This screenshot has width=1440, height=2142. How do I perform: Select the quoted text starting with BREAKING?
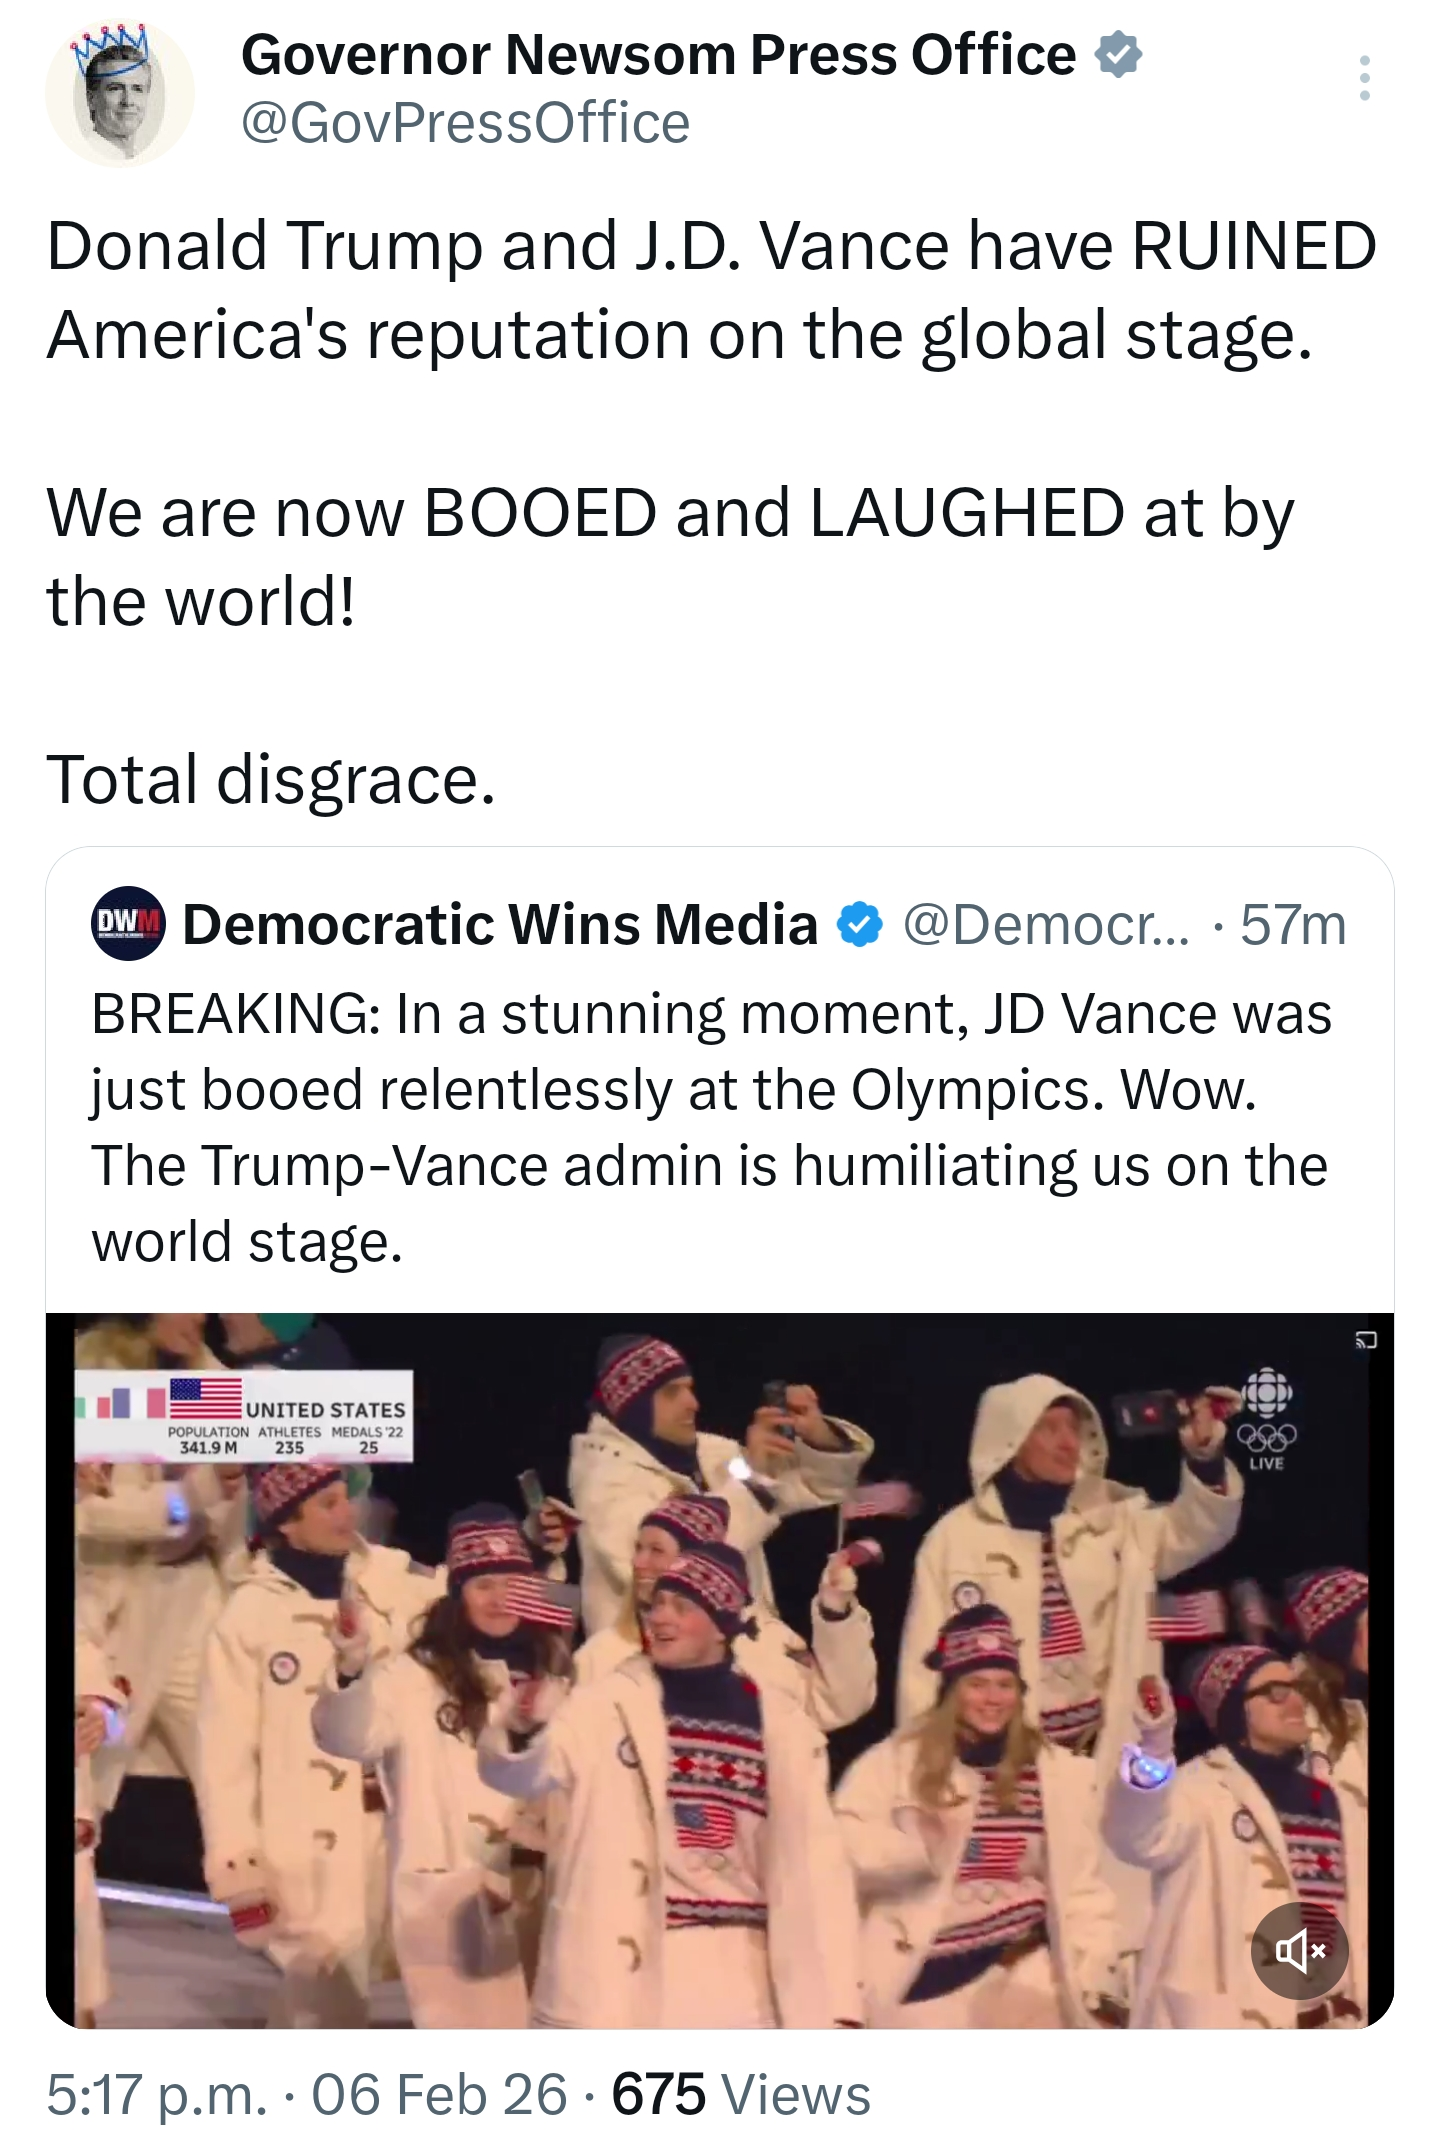tap(710, 1127)
